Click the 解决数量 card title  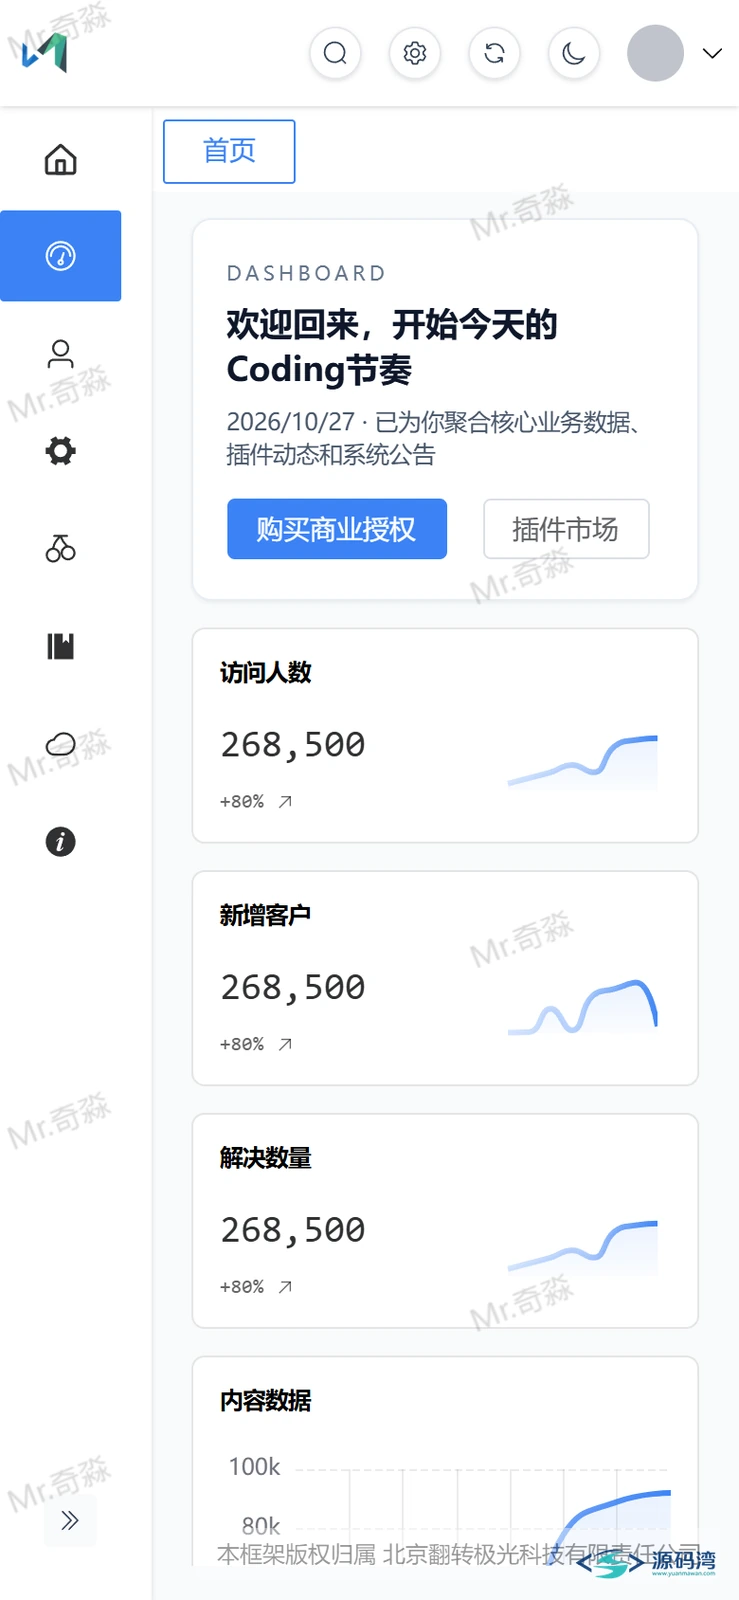[266, 1158]
